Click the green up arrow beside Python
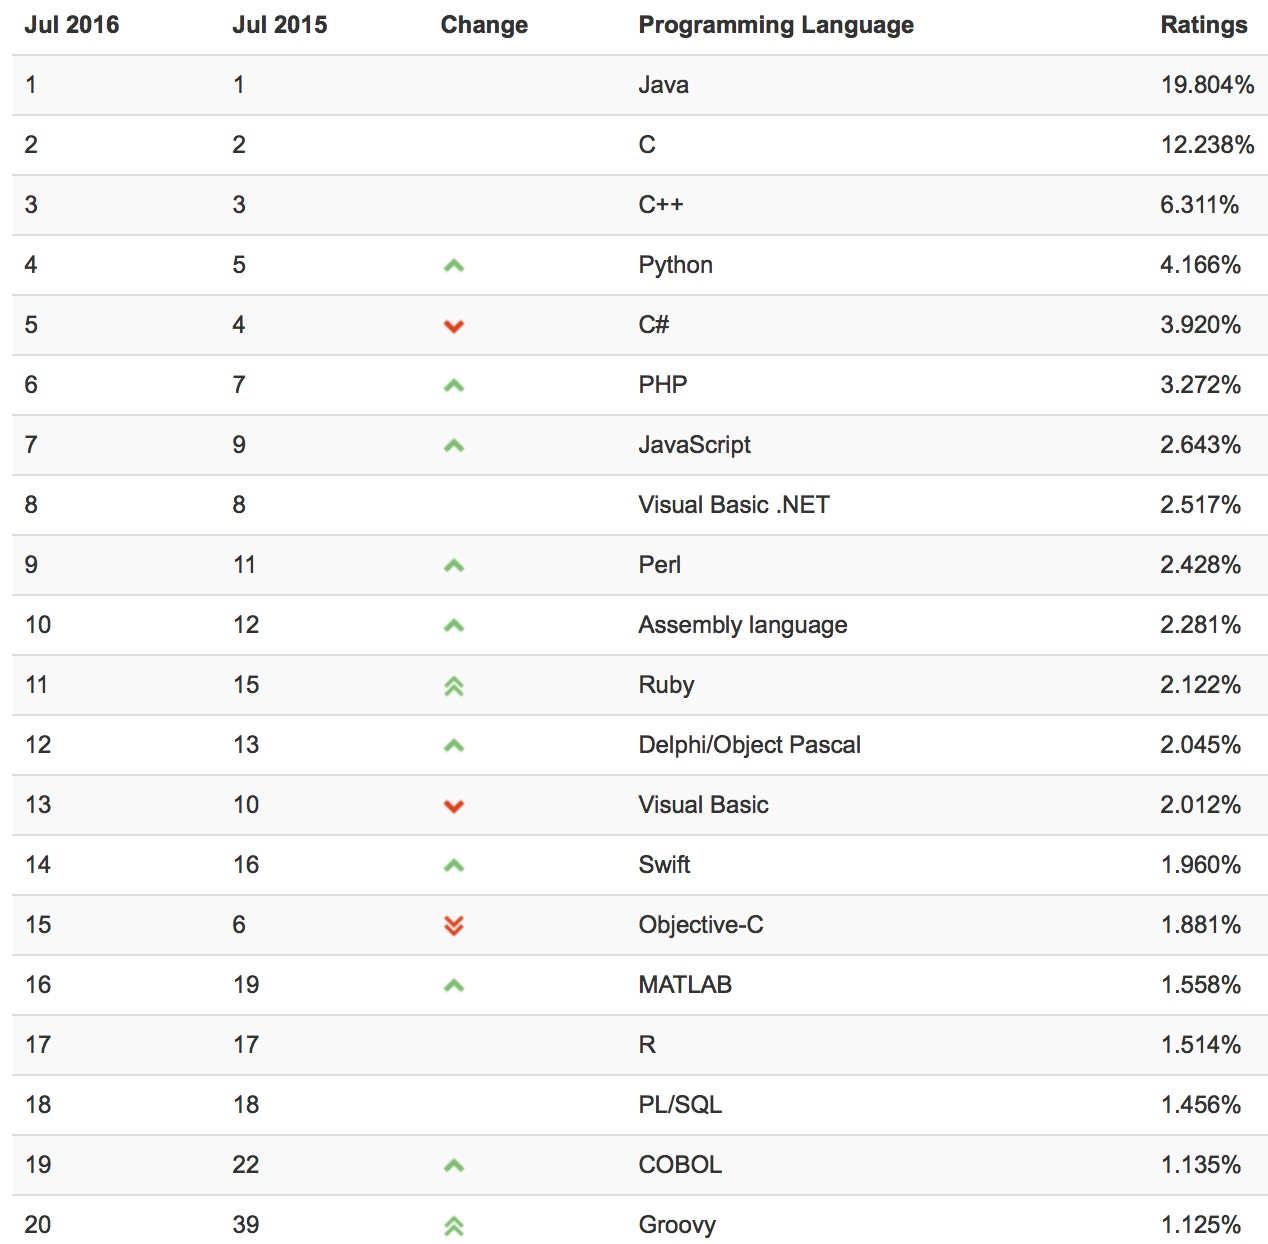Screen dimensions: 1268x1244 (454, 266)
